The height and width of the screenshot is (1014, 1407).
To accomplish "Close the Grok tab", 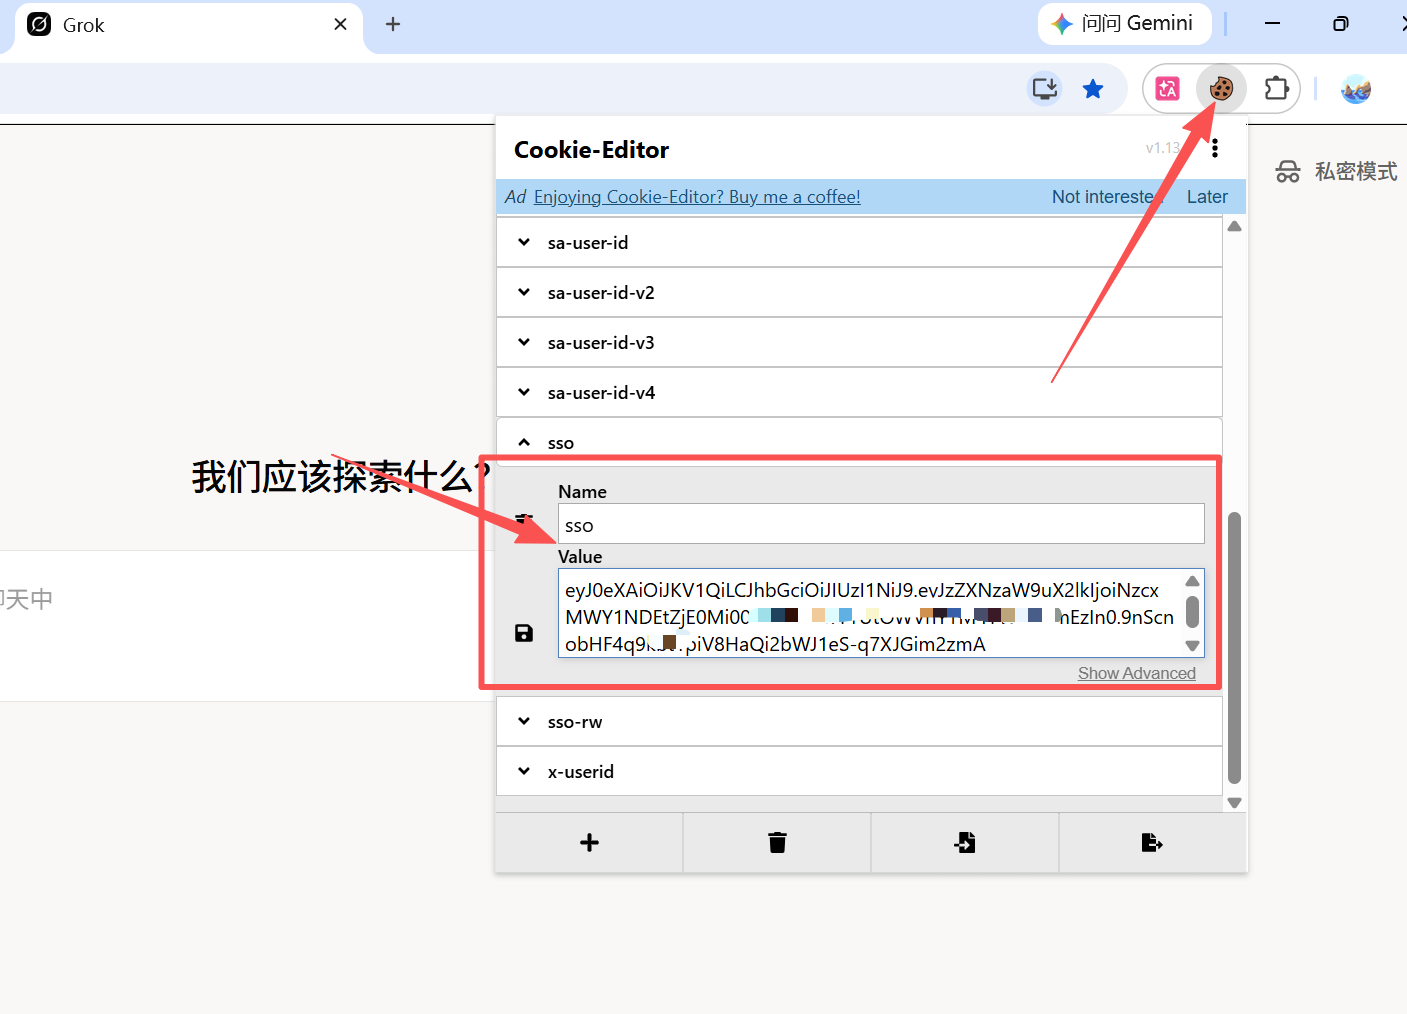I will pos(341,24).
